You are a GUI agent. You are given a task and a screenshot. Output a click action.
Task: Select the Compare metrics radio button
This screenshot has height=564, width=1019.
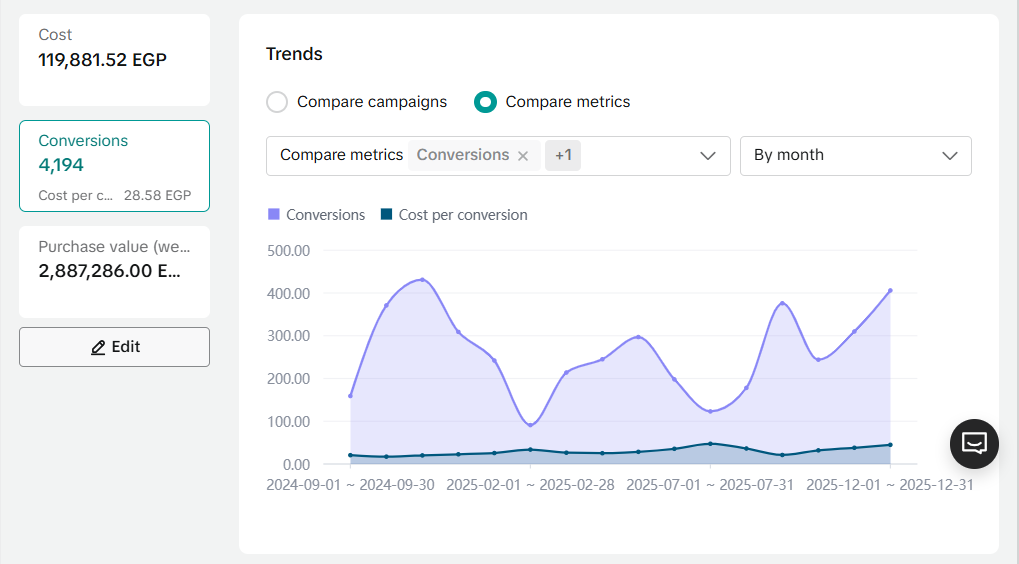coord(485,102)
